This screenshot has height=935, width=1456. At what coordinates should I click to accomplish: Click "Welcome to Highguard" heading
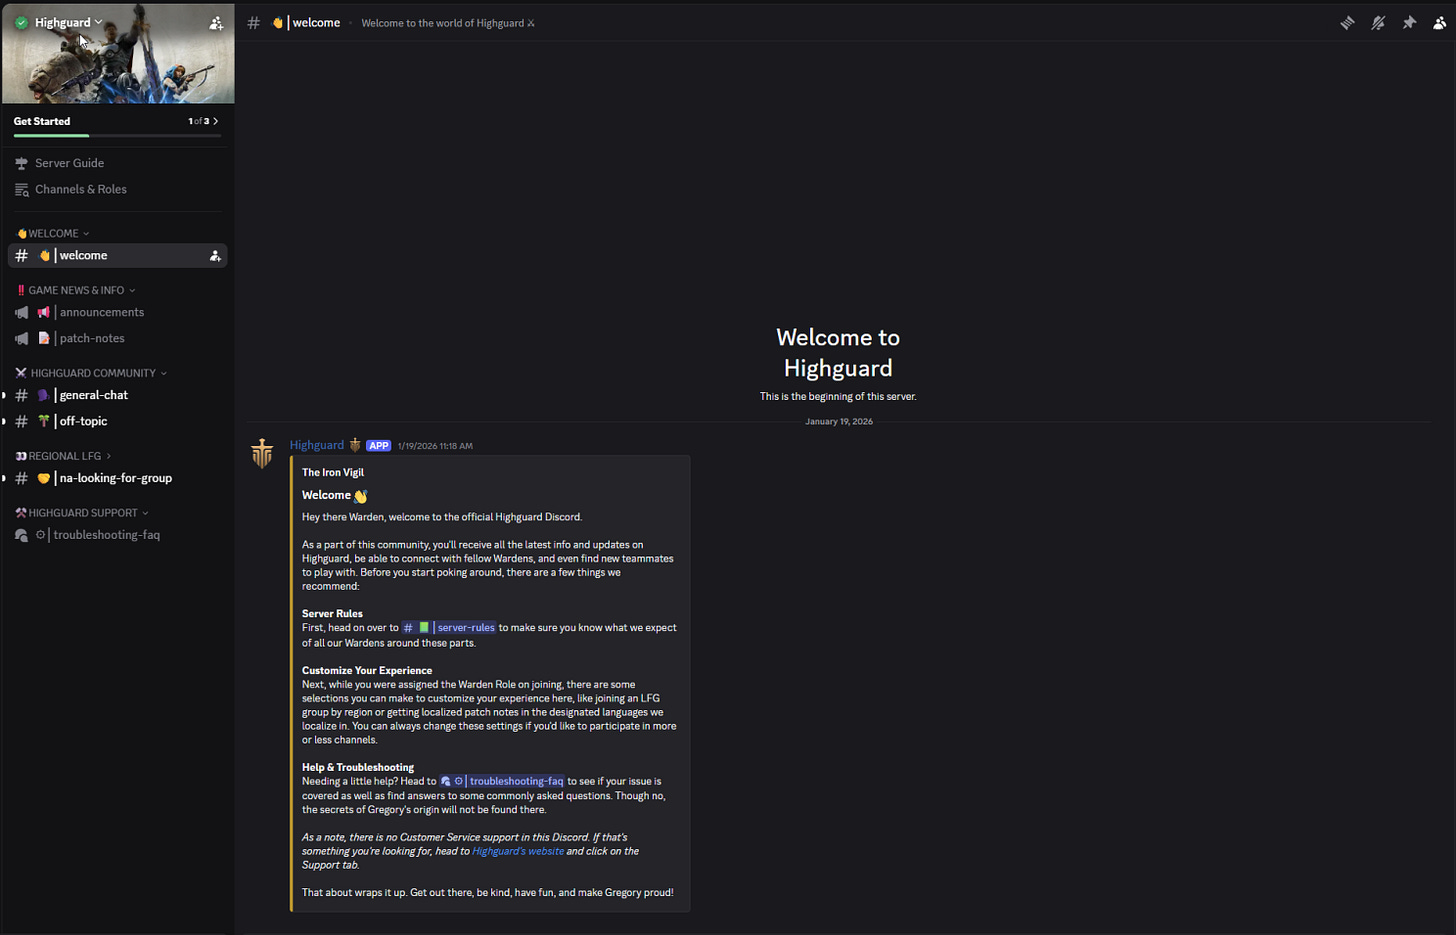coord(838,353)
